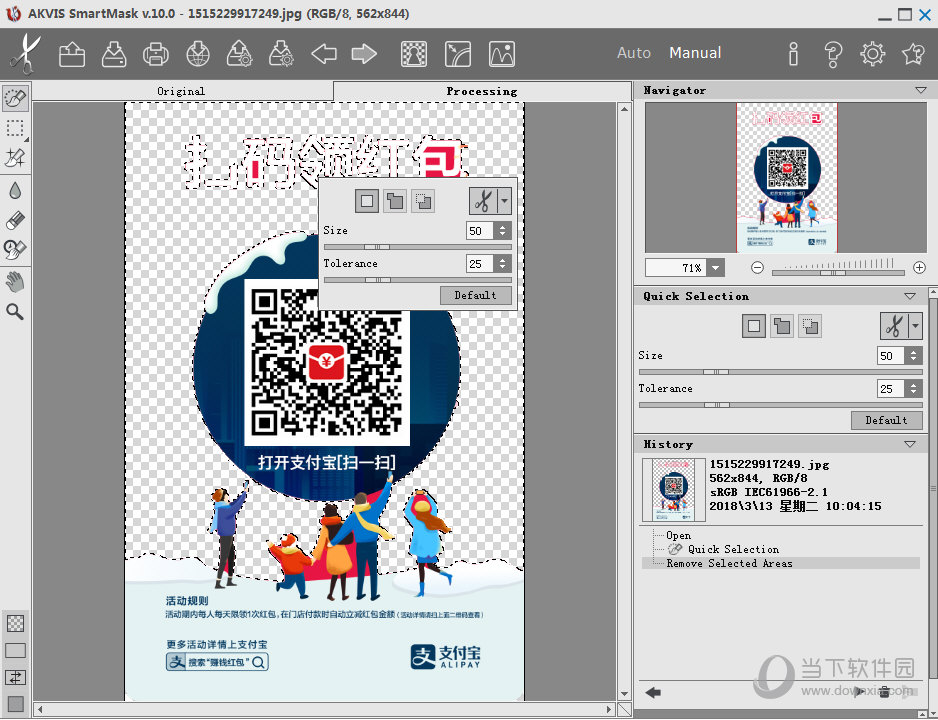
Task: Click Tolerance stepper arrows in floating popup
Action: click(503, 264)
